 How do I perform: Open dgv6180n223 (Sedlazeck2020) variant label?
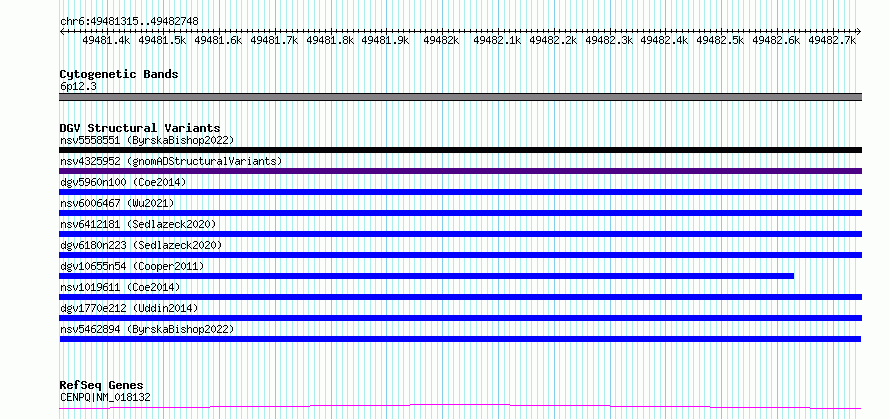pyautogui.click(x=141, y=245)
